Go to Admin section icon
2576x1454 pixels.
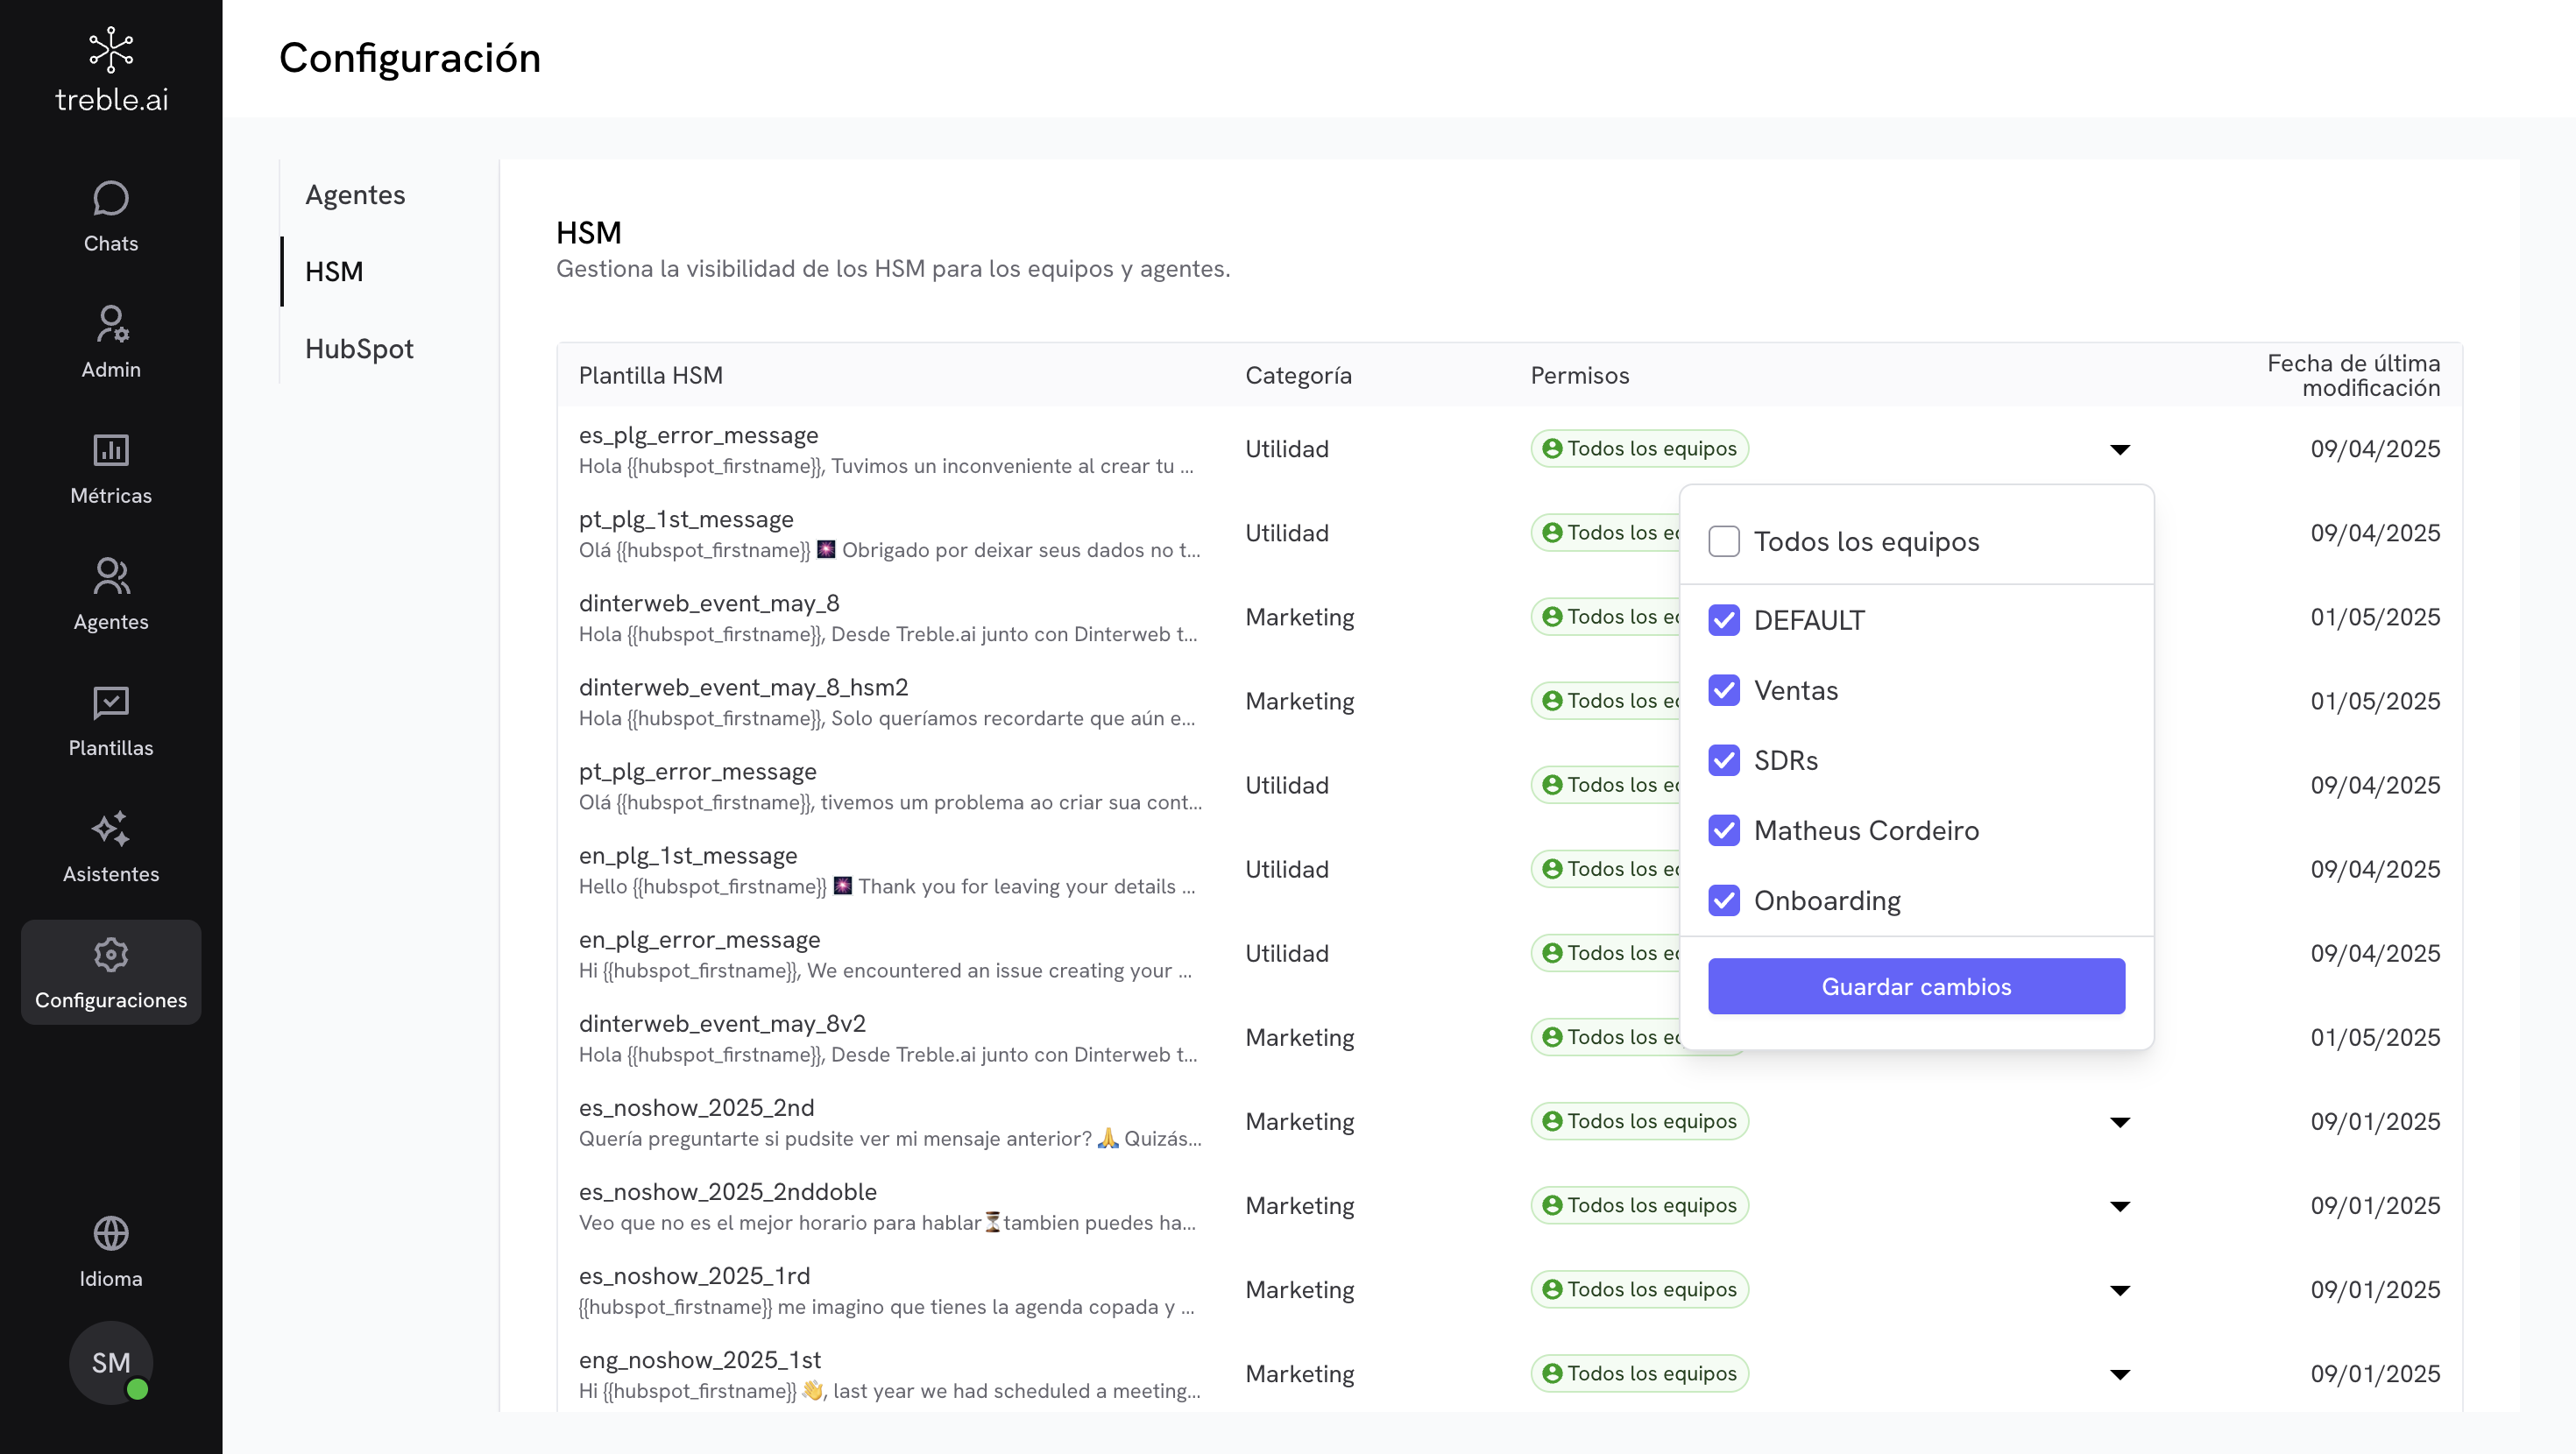[111, 325]
